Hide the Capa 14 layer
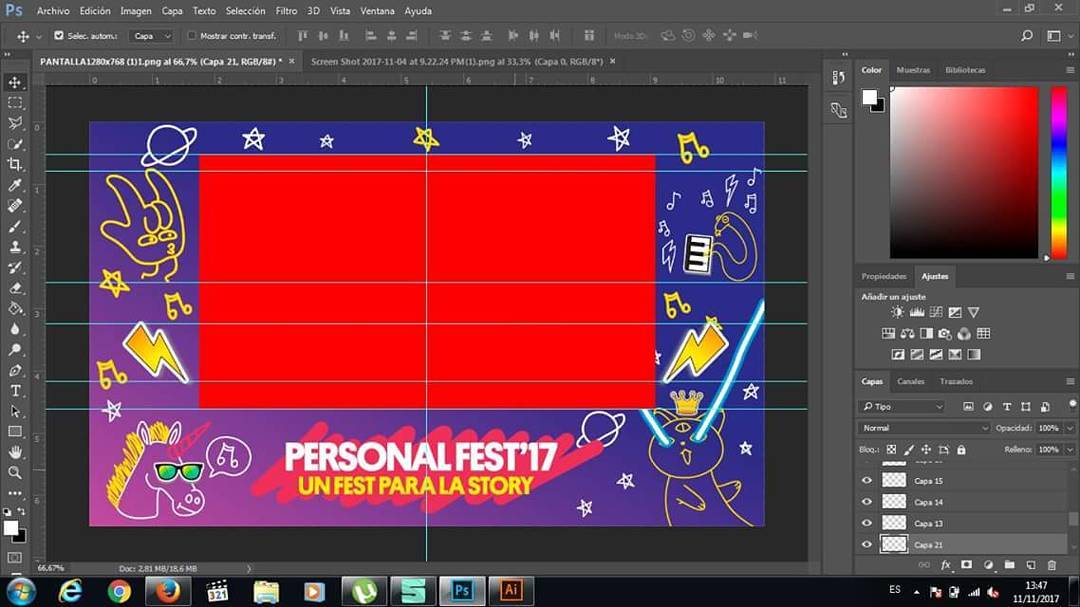Screen dimensions: 1080x607 [866, 502]
